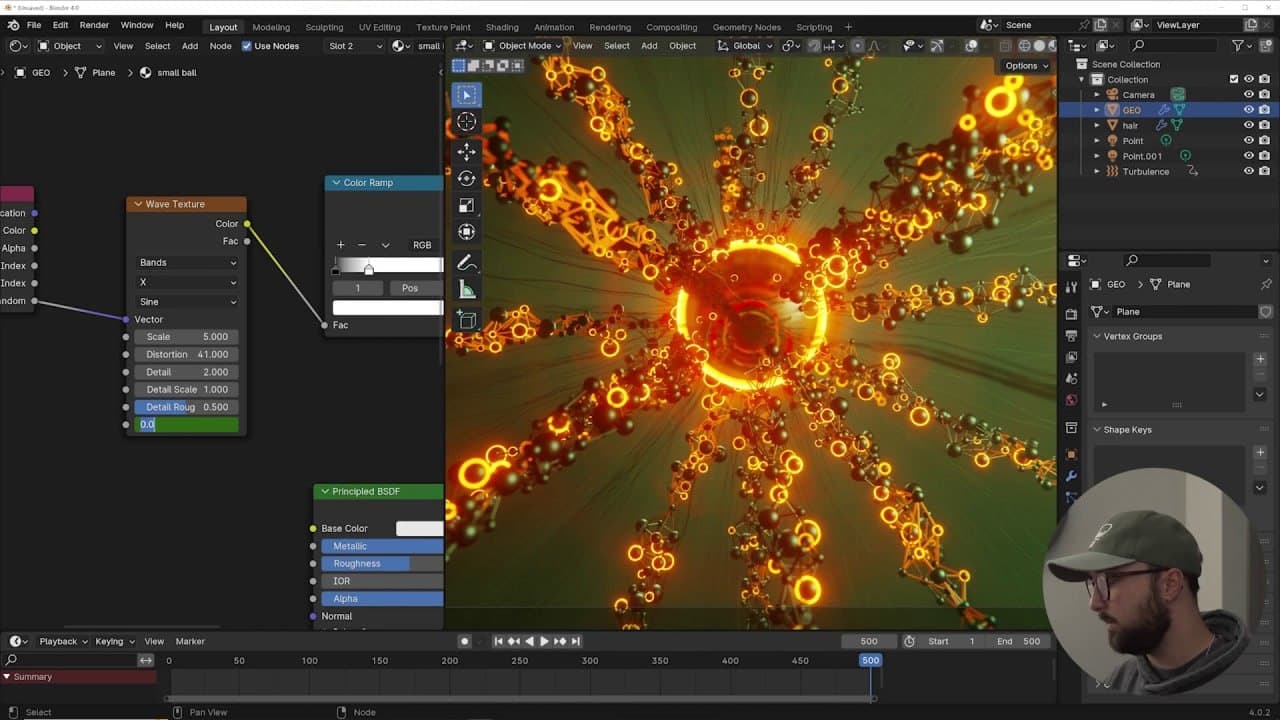This screenshot has width=1280, height=720.
Task: Open the Playback menu in timeline
Action: point(63,641)
